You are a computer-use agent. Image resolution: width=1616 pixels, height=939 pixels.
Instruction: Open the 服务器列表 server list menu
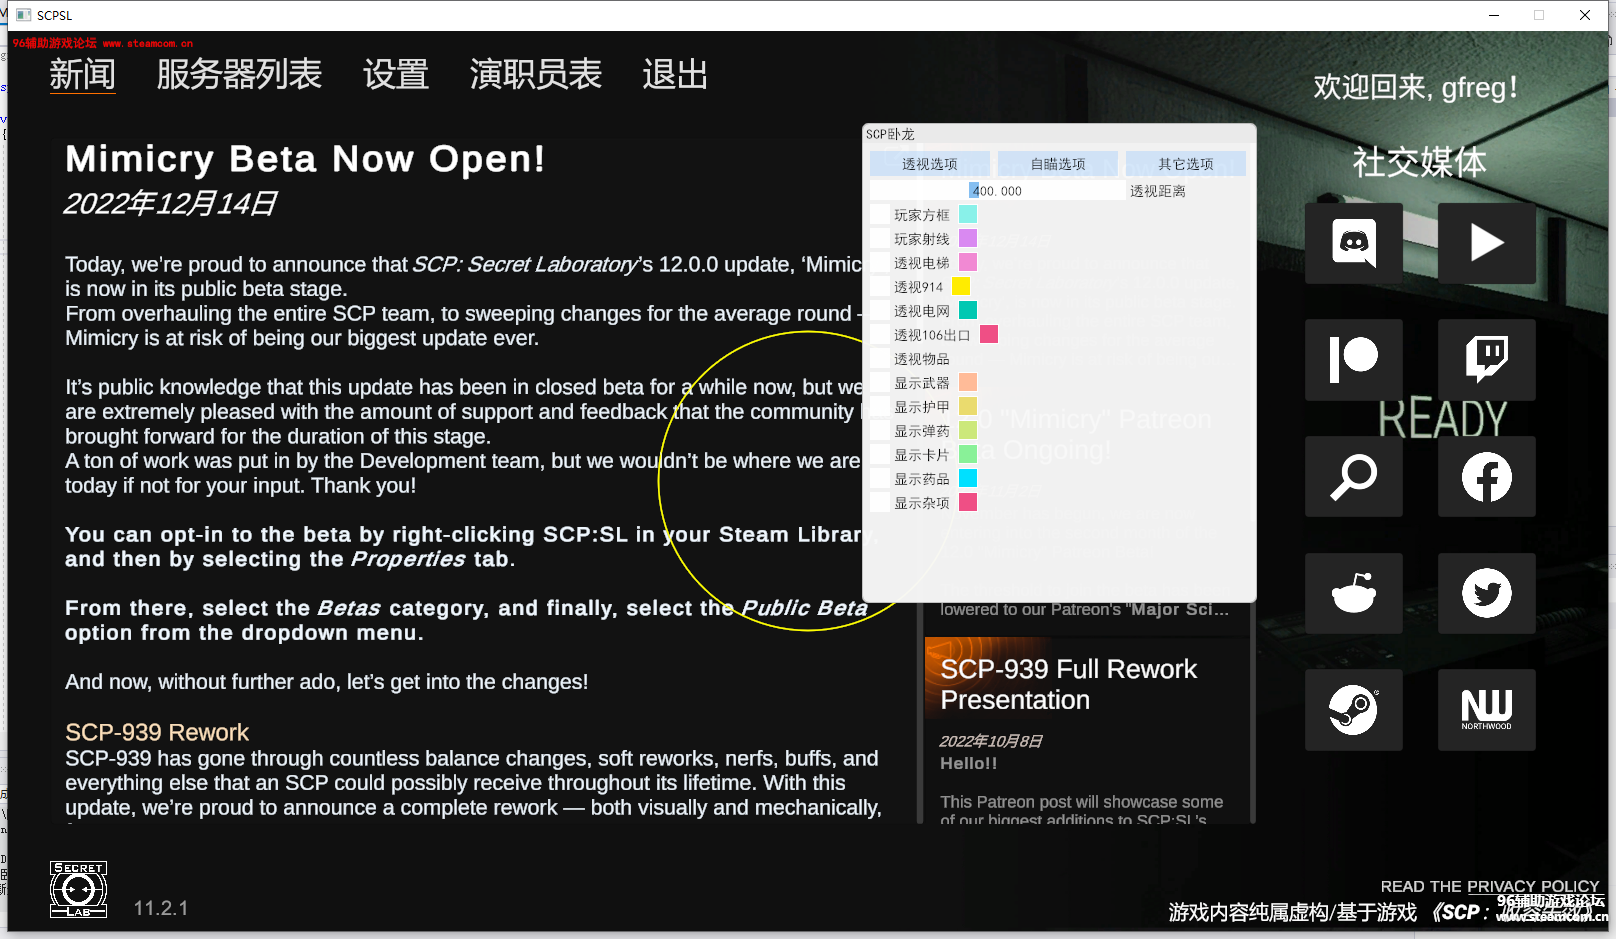(239, 75)
